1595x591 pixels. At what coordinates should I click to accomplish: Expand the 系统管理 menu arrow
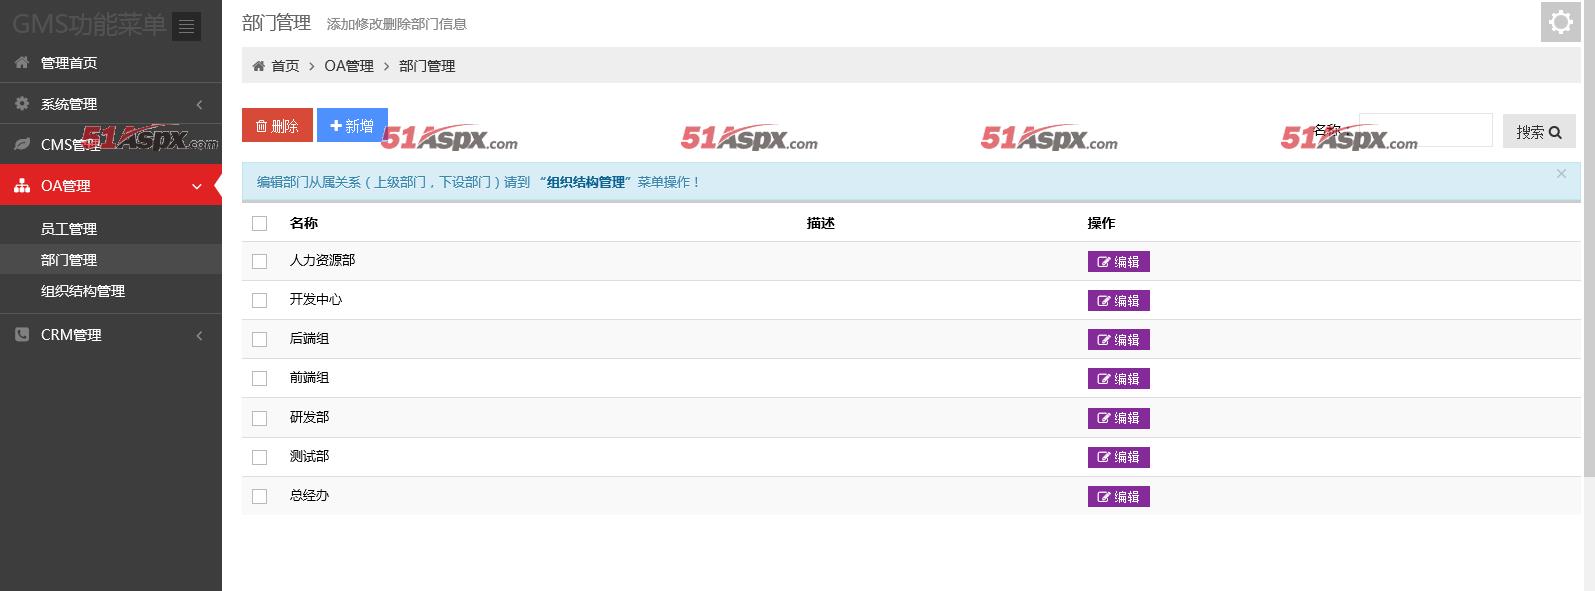click(199, 104)
